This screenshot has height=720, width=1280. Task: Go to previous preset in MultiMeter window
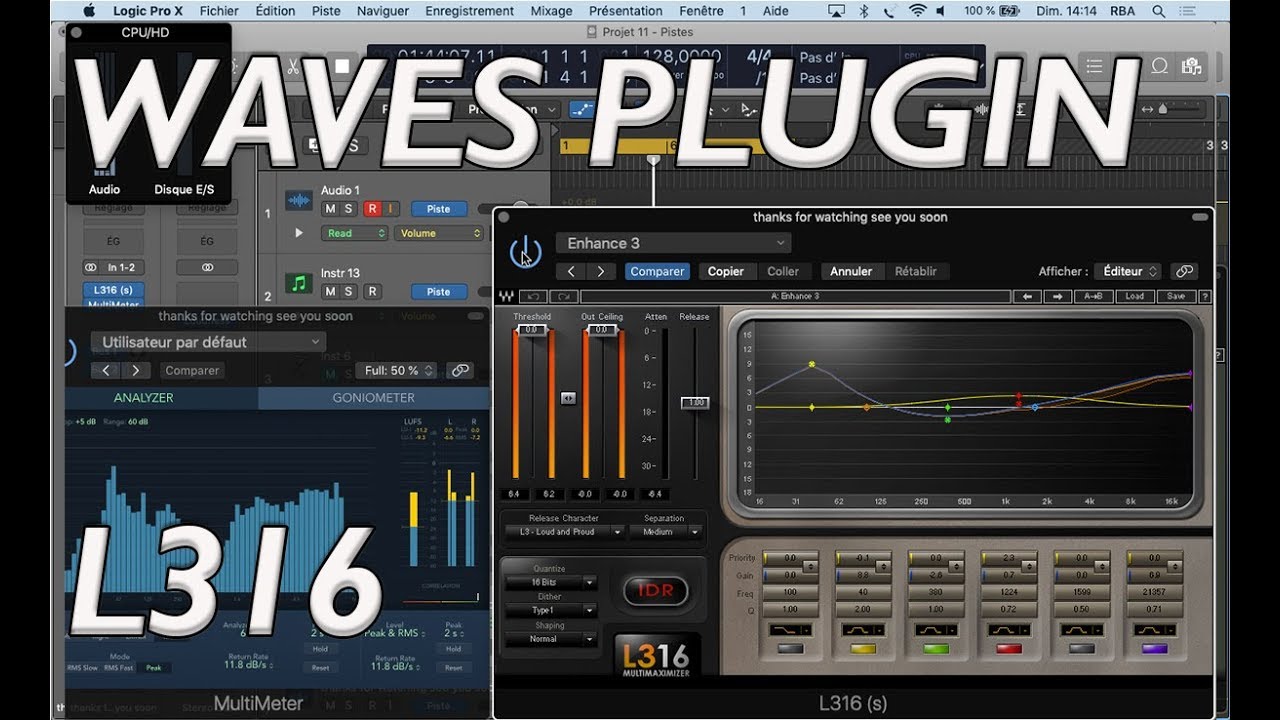pyautogui.click(x=105, y=370)
